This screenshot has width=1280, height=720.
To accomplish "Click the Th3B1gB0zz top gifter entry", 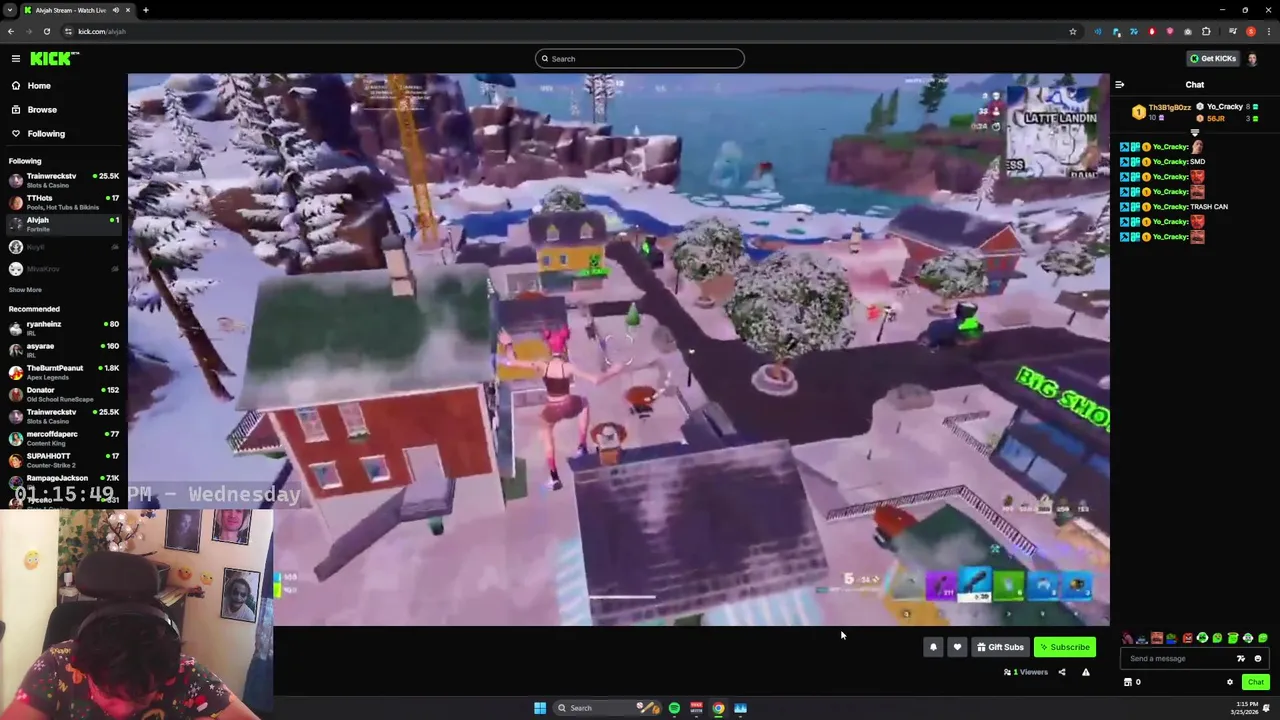I will 1162,111.
